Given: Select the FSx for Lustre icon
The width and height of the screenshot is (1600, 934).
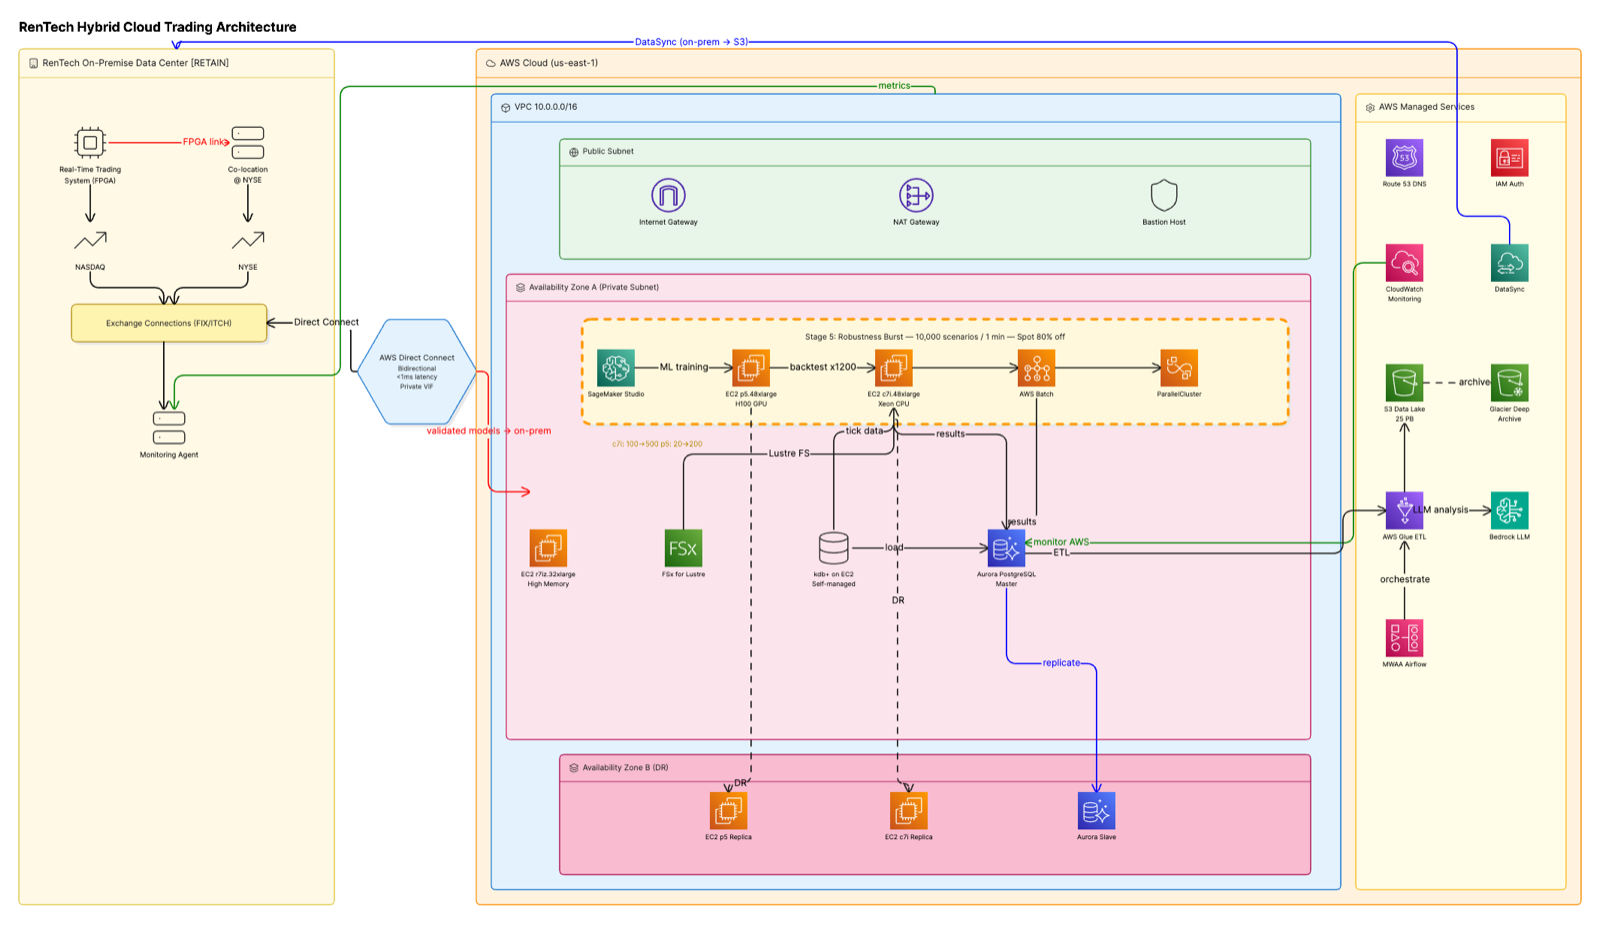Looking at the screenshot, I should pyautogui.click(x=684, y=548).
